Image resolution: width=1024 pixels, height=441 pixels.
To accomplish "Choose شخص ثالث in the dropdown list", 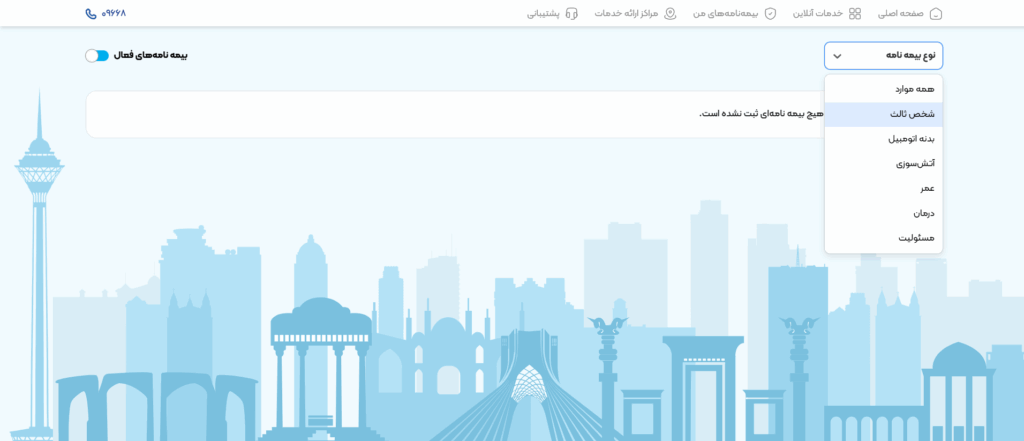I will click(x=911, y=114).
